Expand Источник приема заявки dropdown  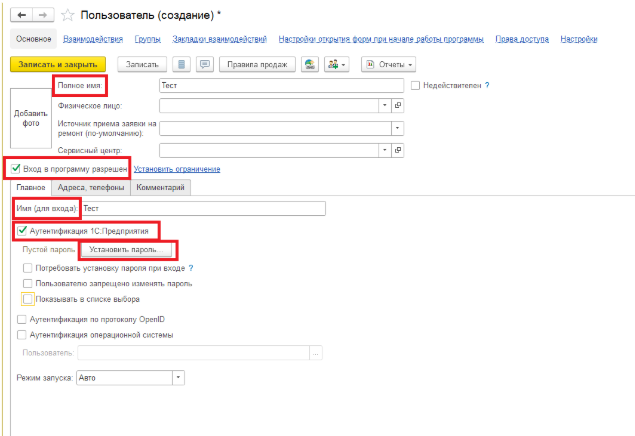(397, 128)
